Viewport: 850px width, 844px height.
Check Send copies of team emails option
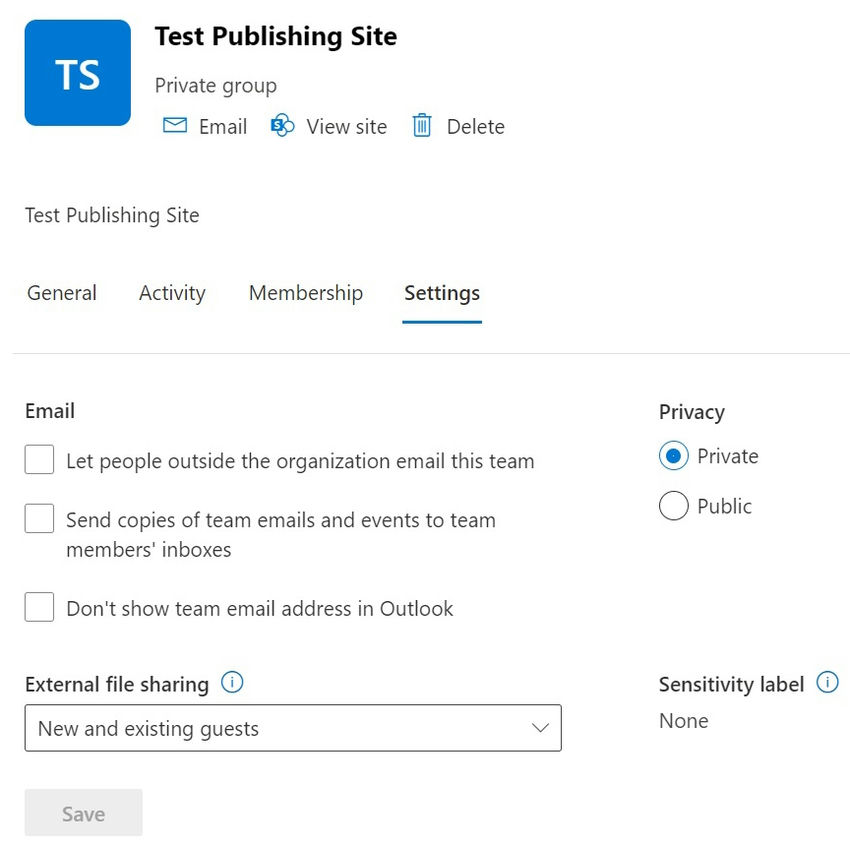click(x=39, y=518)
